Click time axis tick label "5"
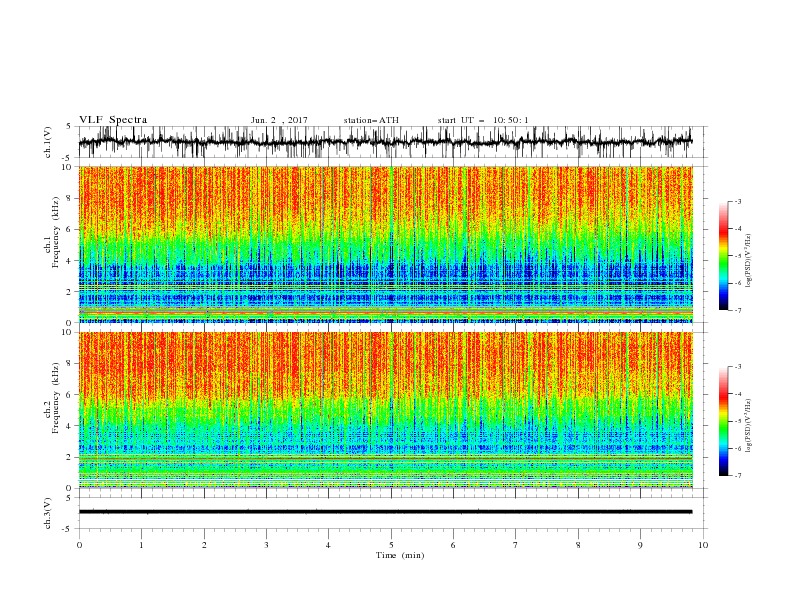Viewport: 792px width, 612px height. pos(391,545)
